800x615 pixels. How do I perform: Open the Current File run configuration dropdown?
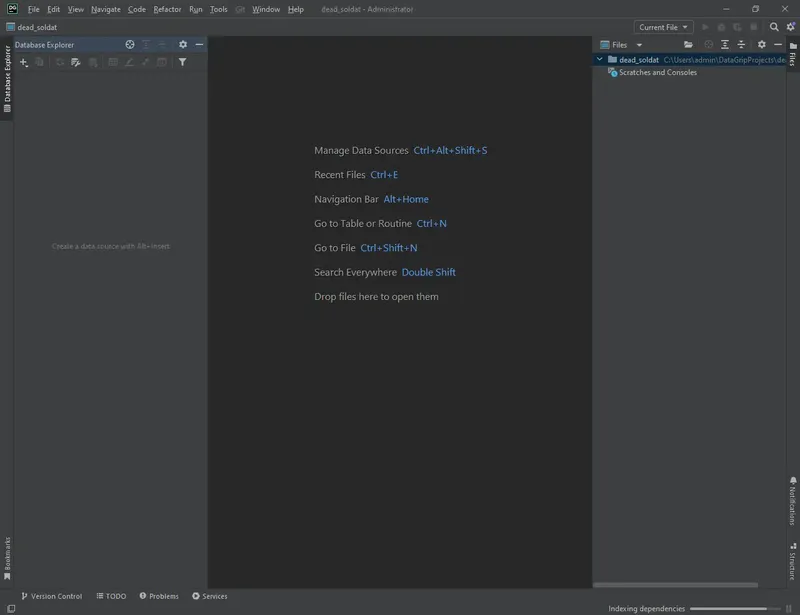[665, 27]
